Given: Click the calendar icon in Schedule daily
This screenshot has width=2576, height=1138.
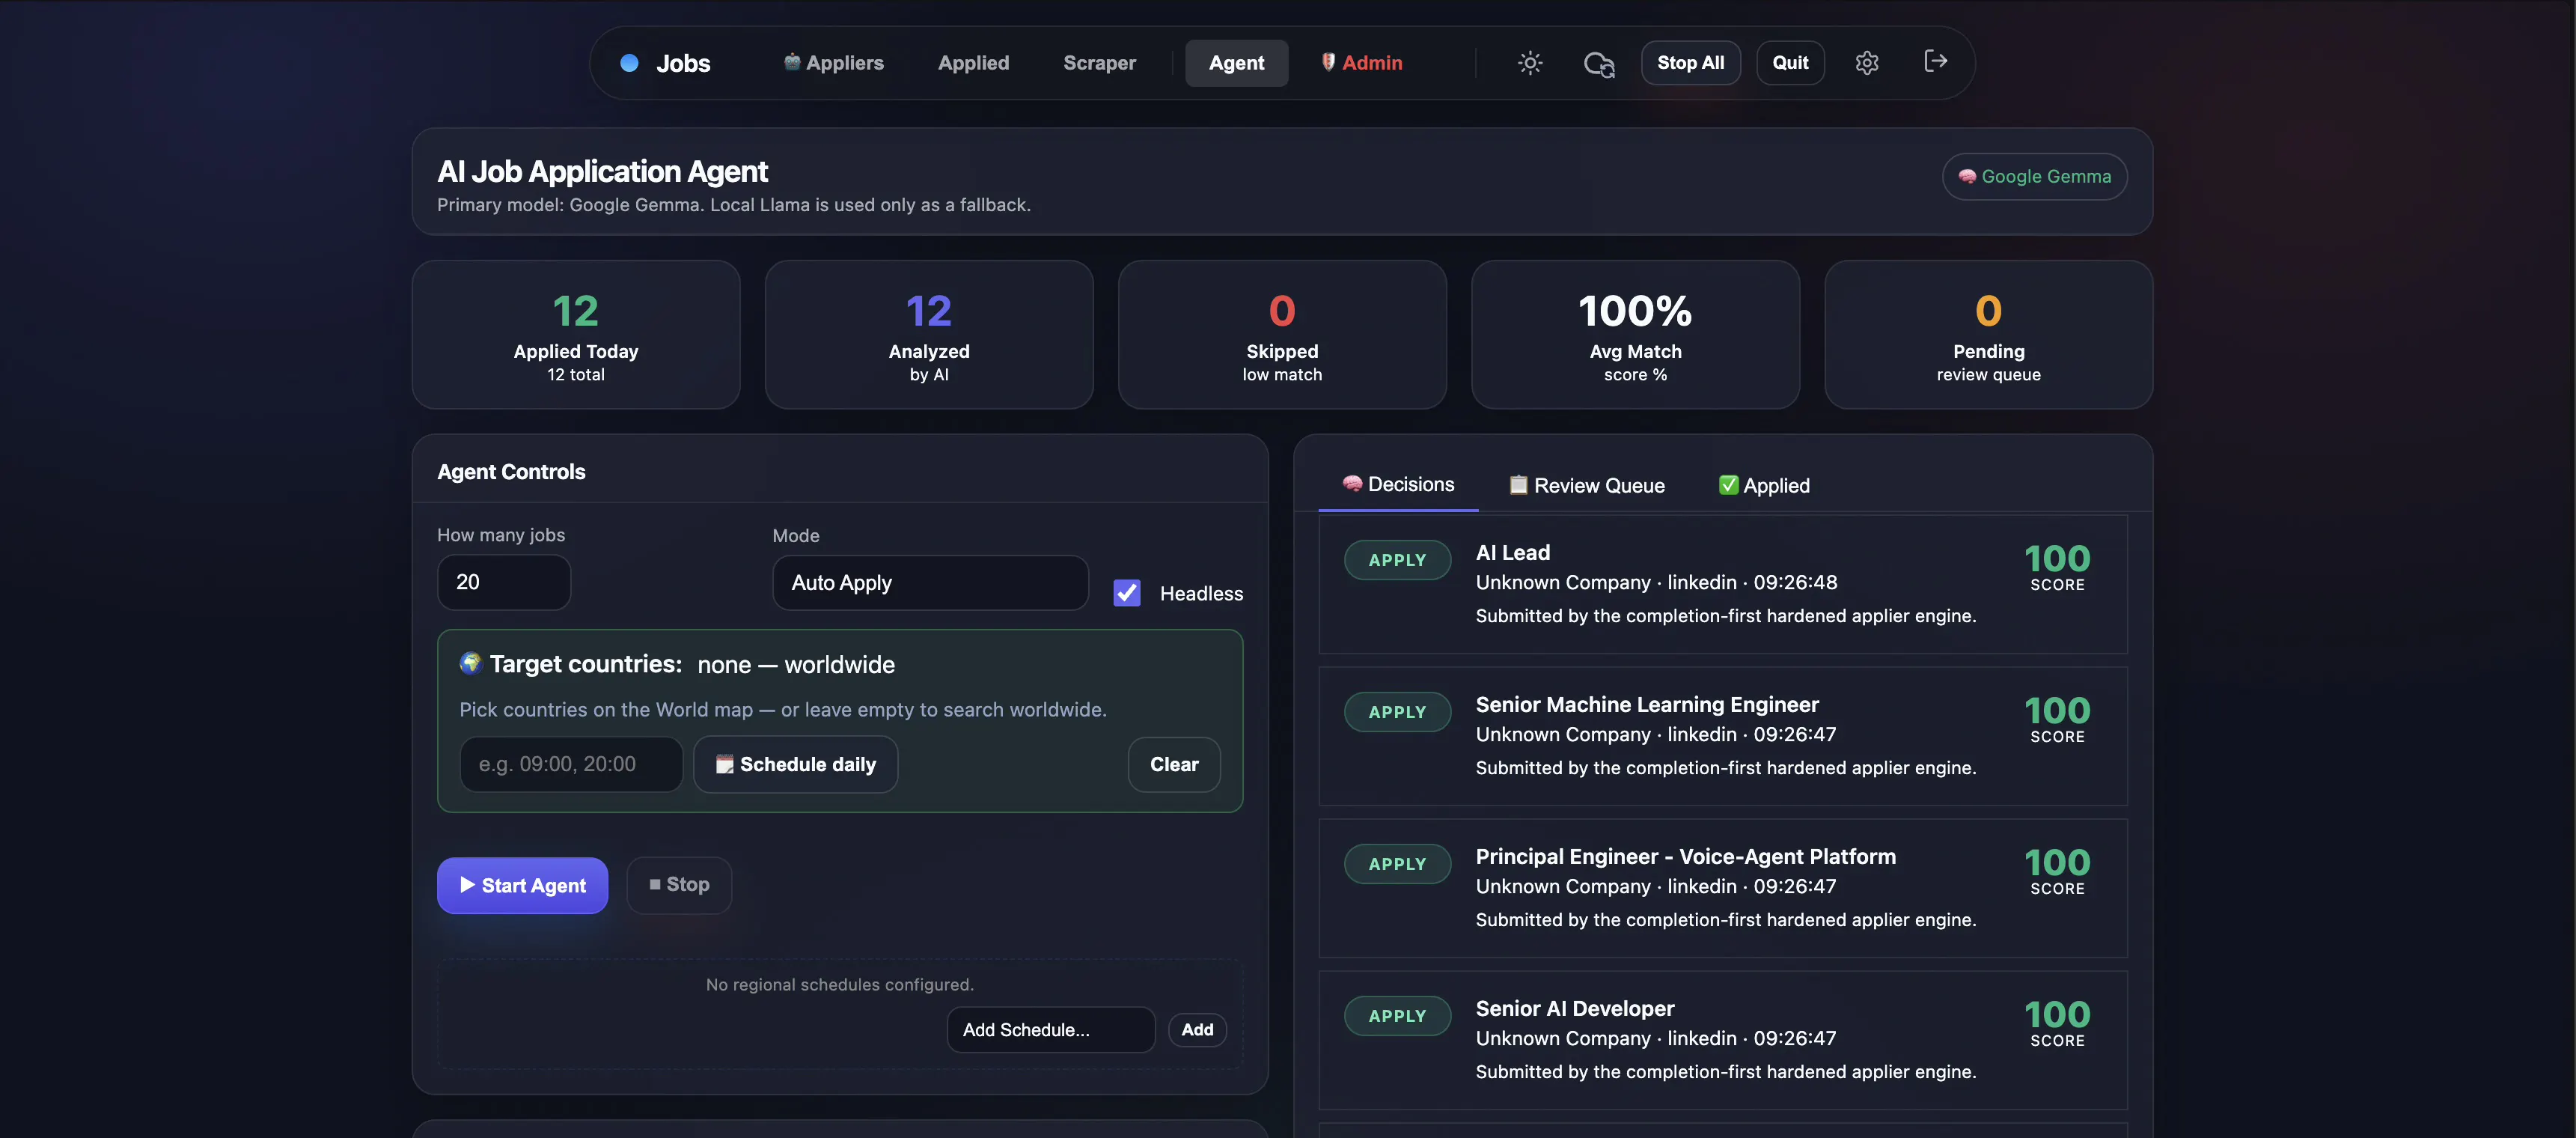Looking at the screenshot, I should pos(724,765).
